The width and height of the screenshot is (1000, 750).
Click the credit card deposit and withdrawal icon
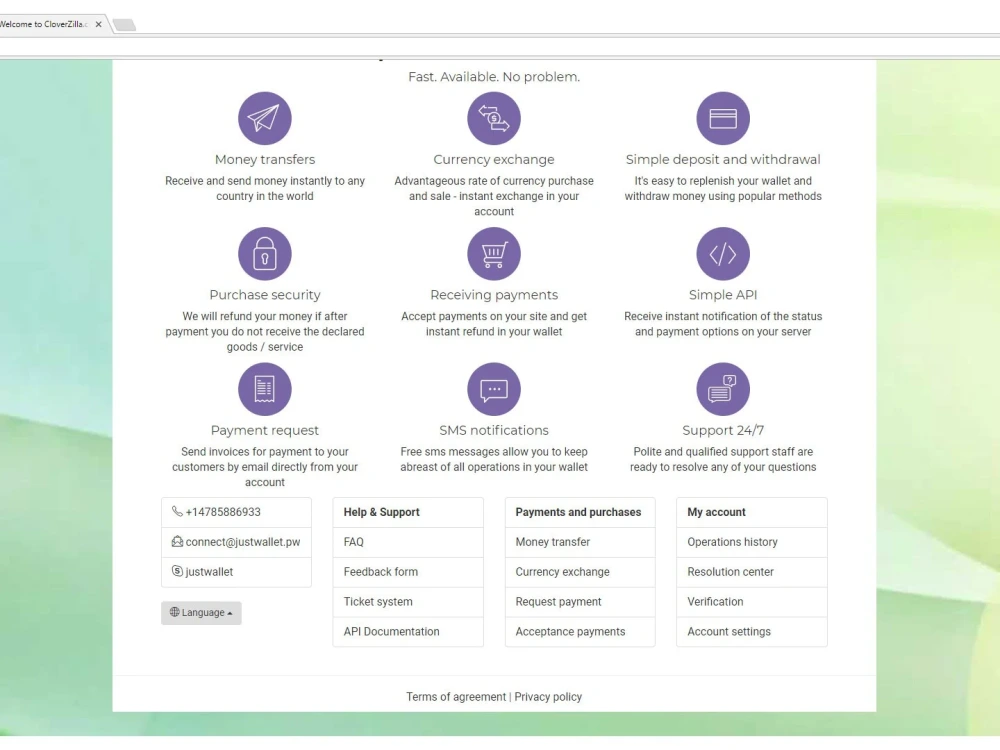pyautogui.click(x=723, y=118)
